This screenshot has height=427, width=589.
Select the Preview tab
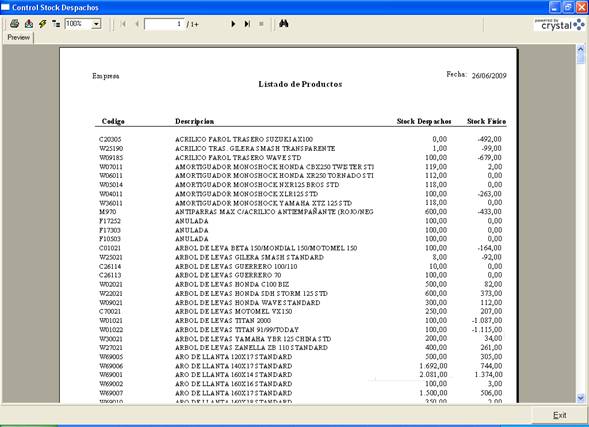point(18,38)
